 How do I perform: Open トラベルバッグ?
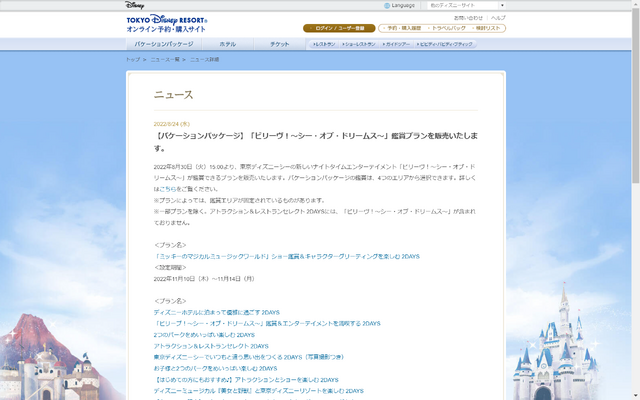coord(447,28)
